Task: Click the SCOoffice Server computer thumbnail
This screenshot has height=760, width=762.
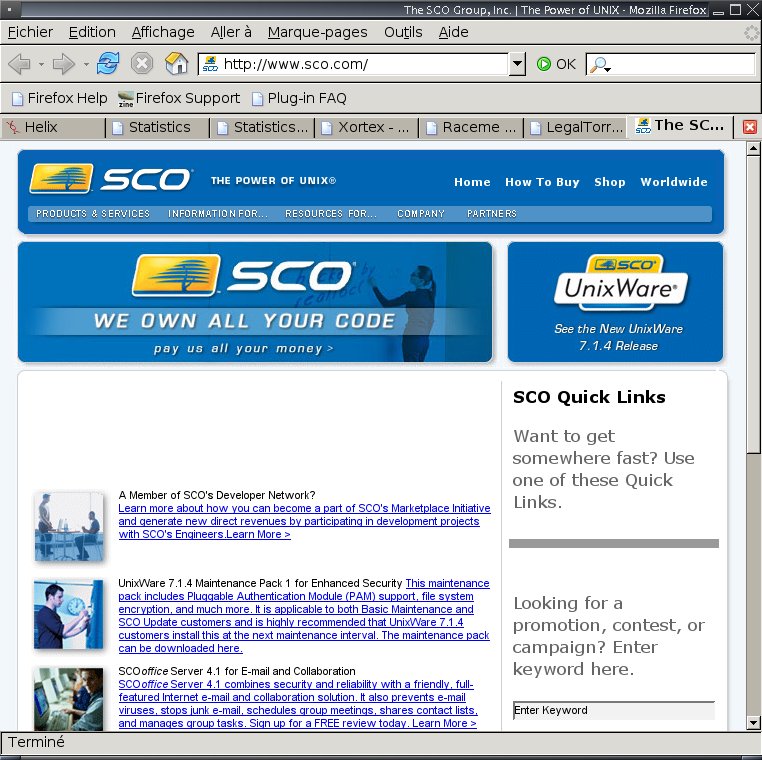Action: point(69,699)
